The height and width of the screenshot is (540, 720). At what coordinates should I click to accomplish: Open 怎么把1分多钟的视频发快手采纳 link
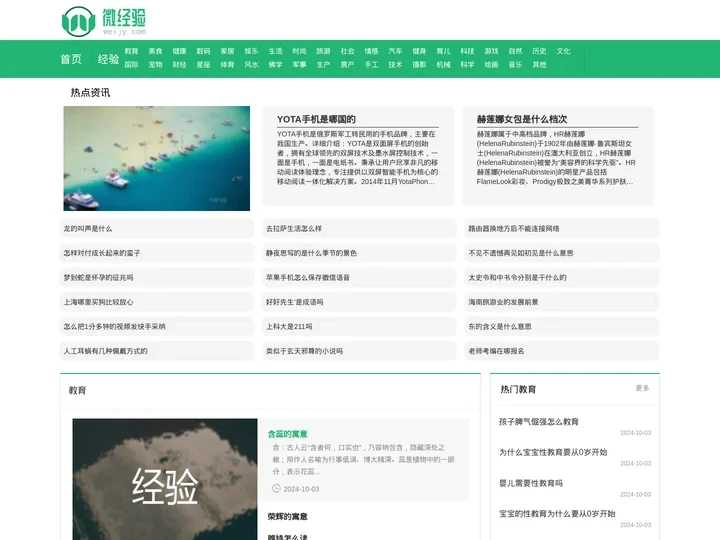click(x=114, y=326)
